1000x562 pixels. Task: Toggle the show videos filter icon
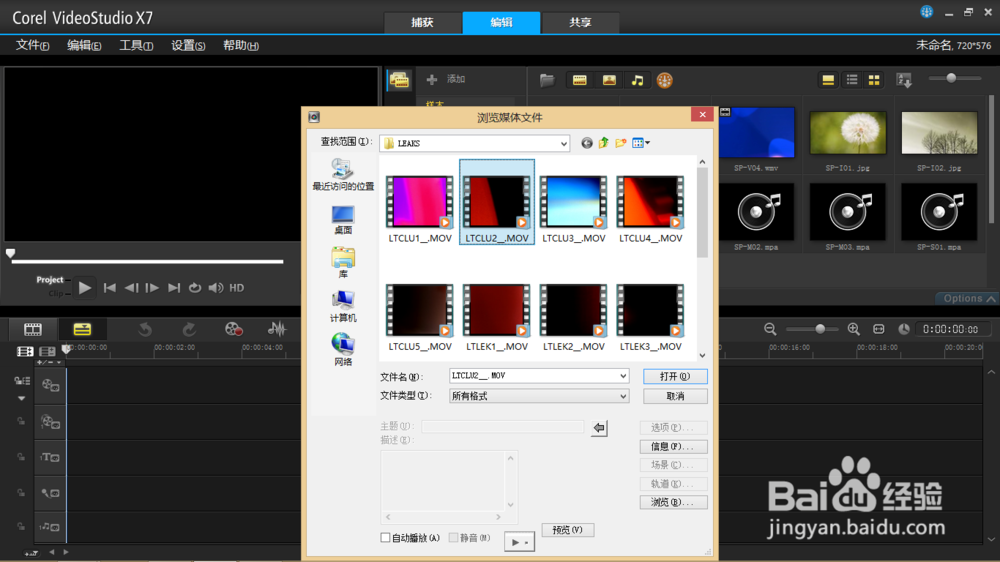pyautogui.click(x=579, y=80)
